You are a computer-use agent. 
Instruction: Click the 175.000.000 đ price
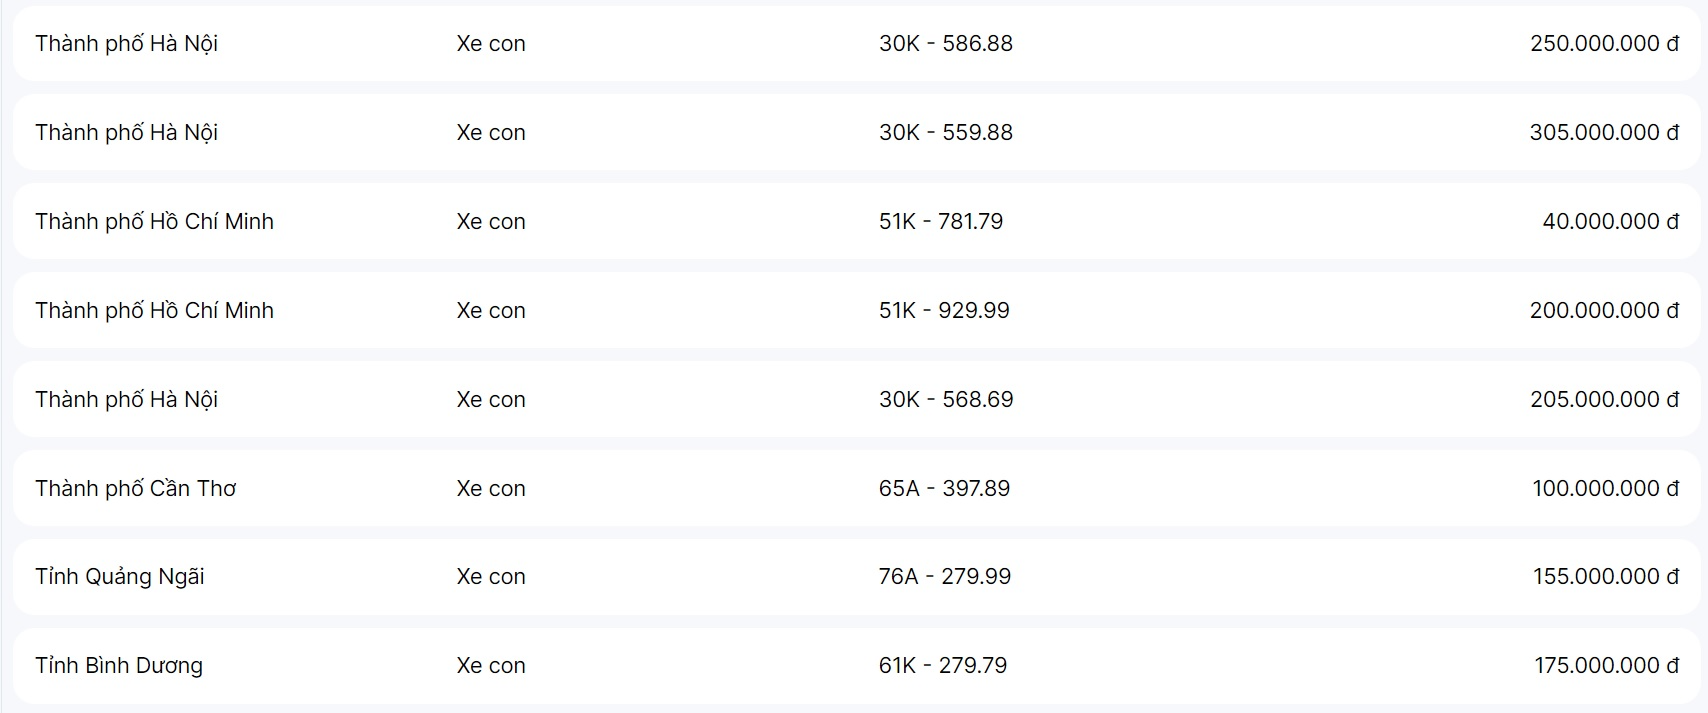tap(1605, 666)
